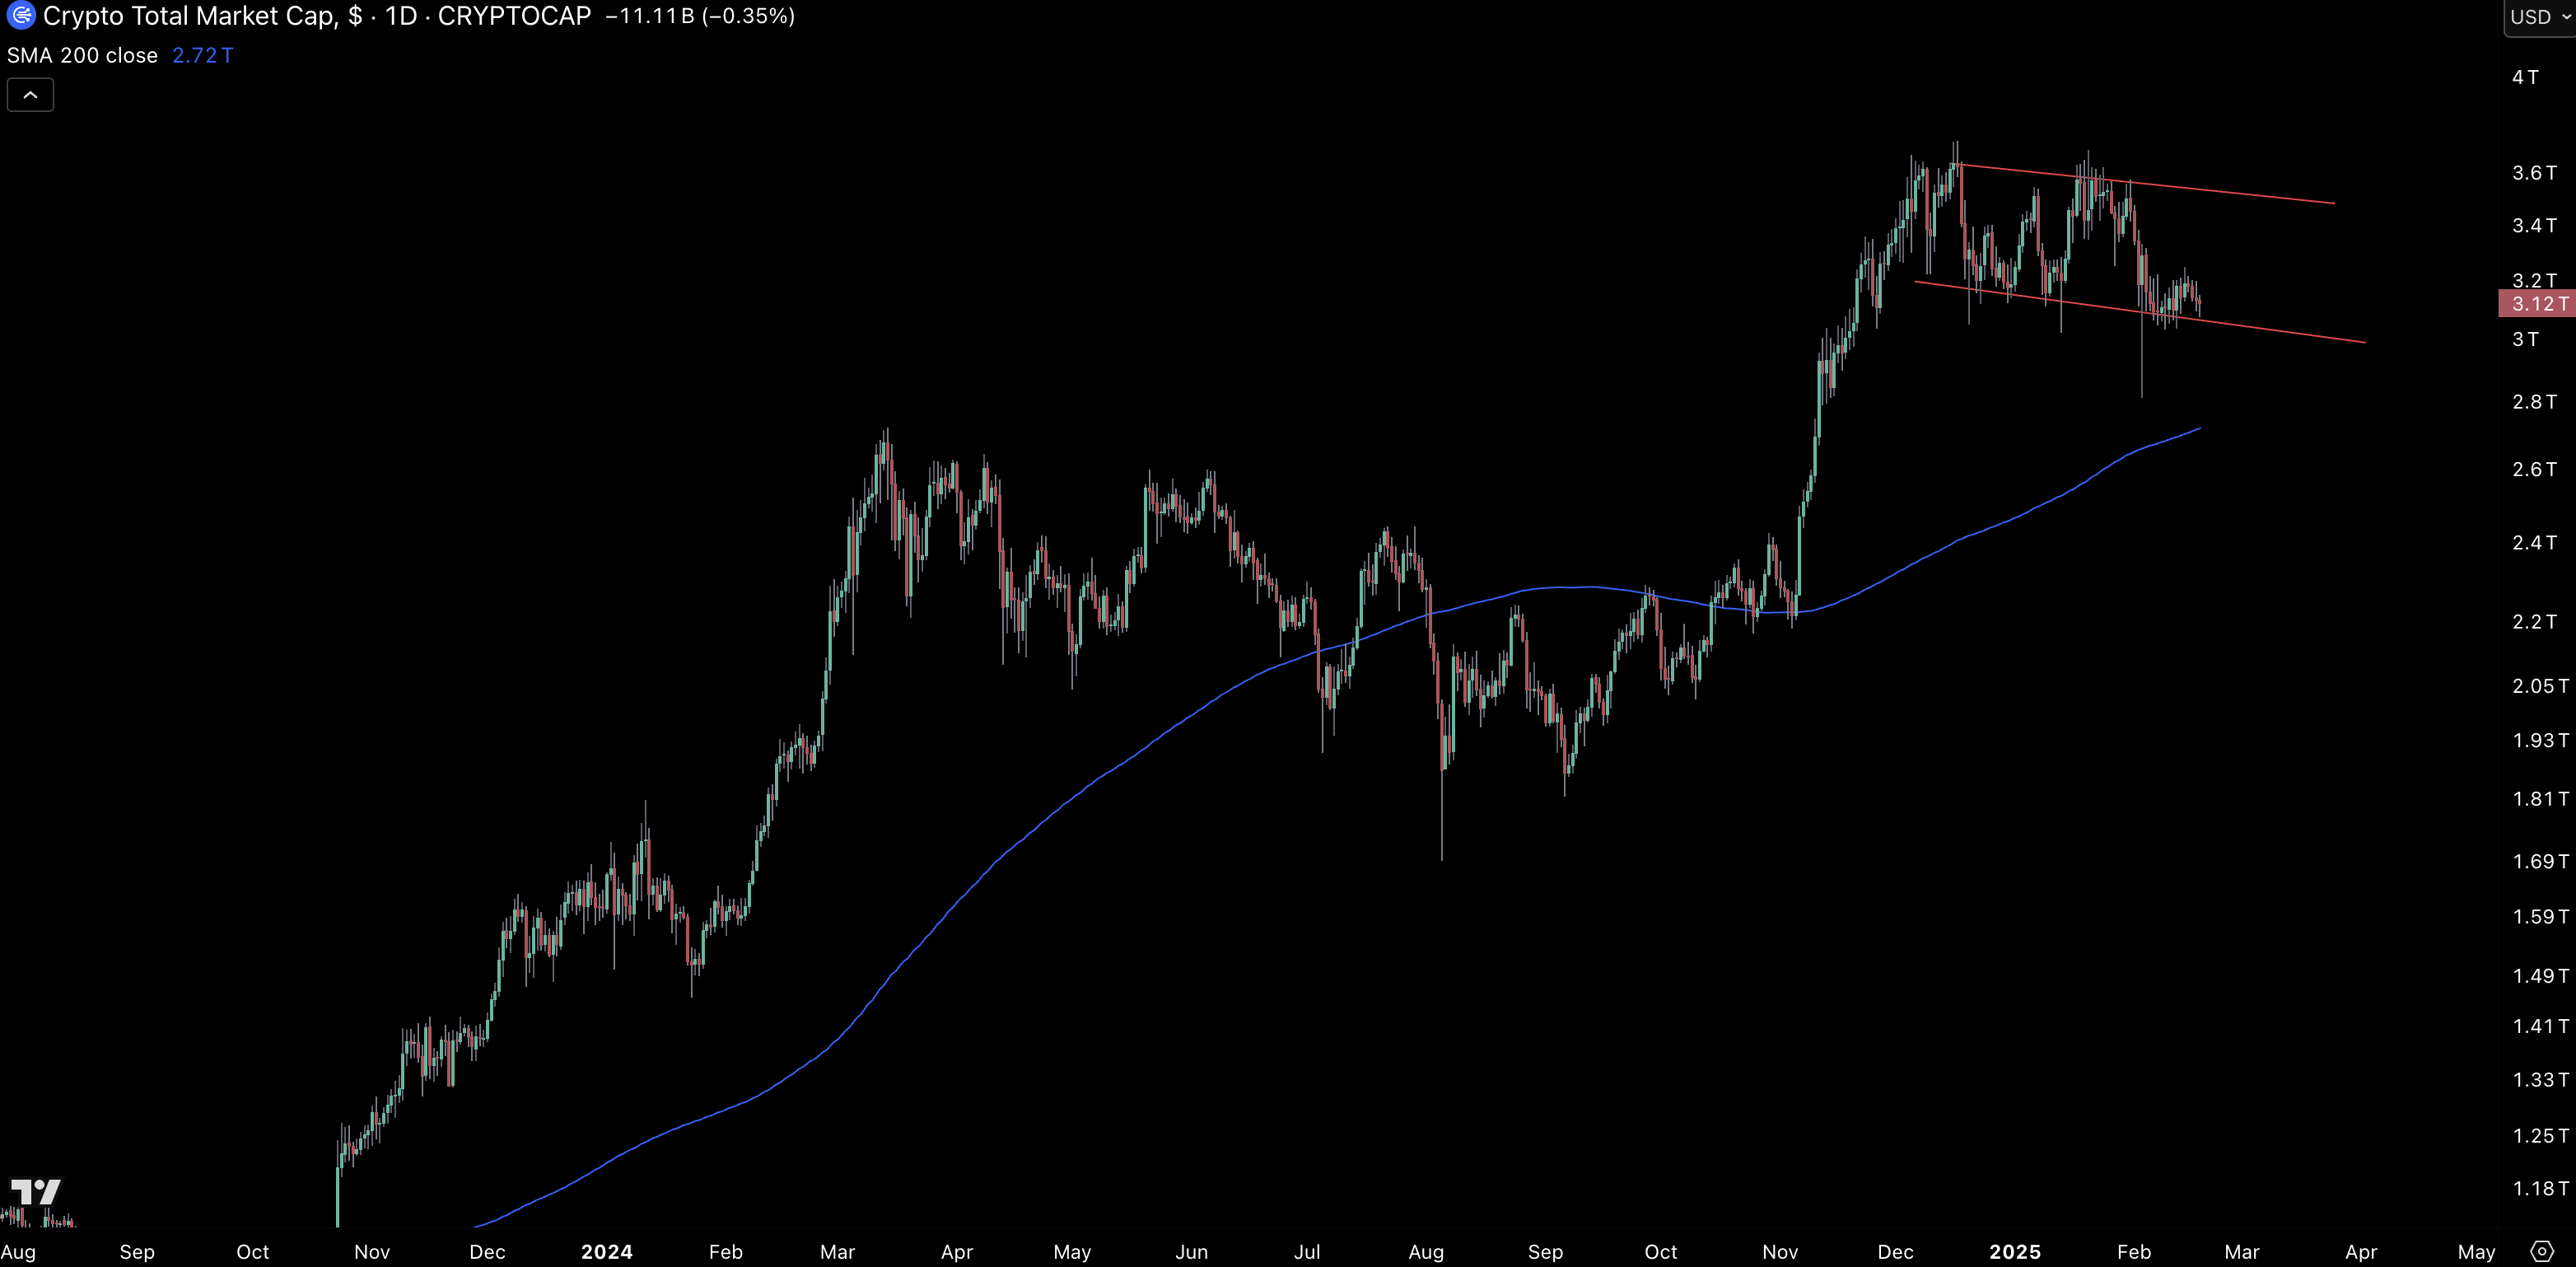Click the 2024 label on time axis

(606, 1252)
